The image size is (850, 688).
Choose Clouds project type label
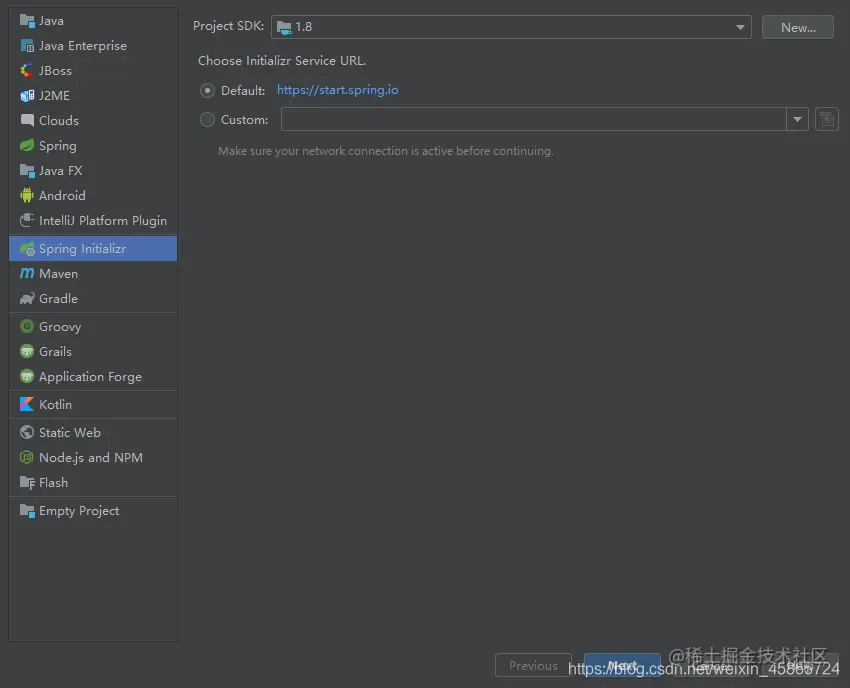tap(59, 120)
